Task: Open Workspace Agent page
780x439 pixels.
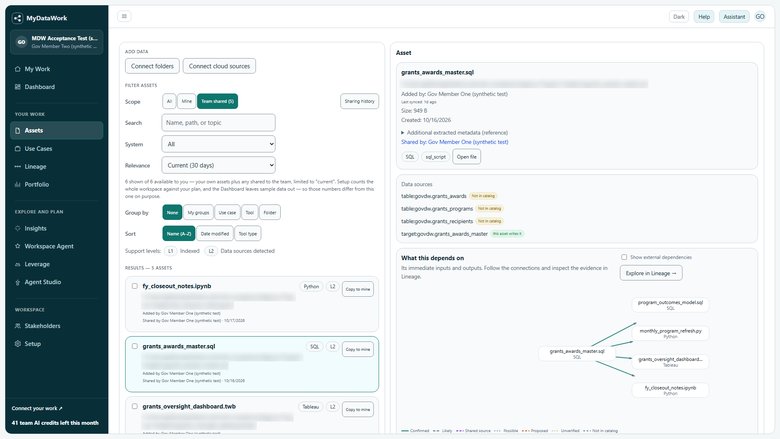Action: point(56,247)
